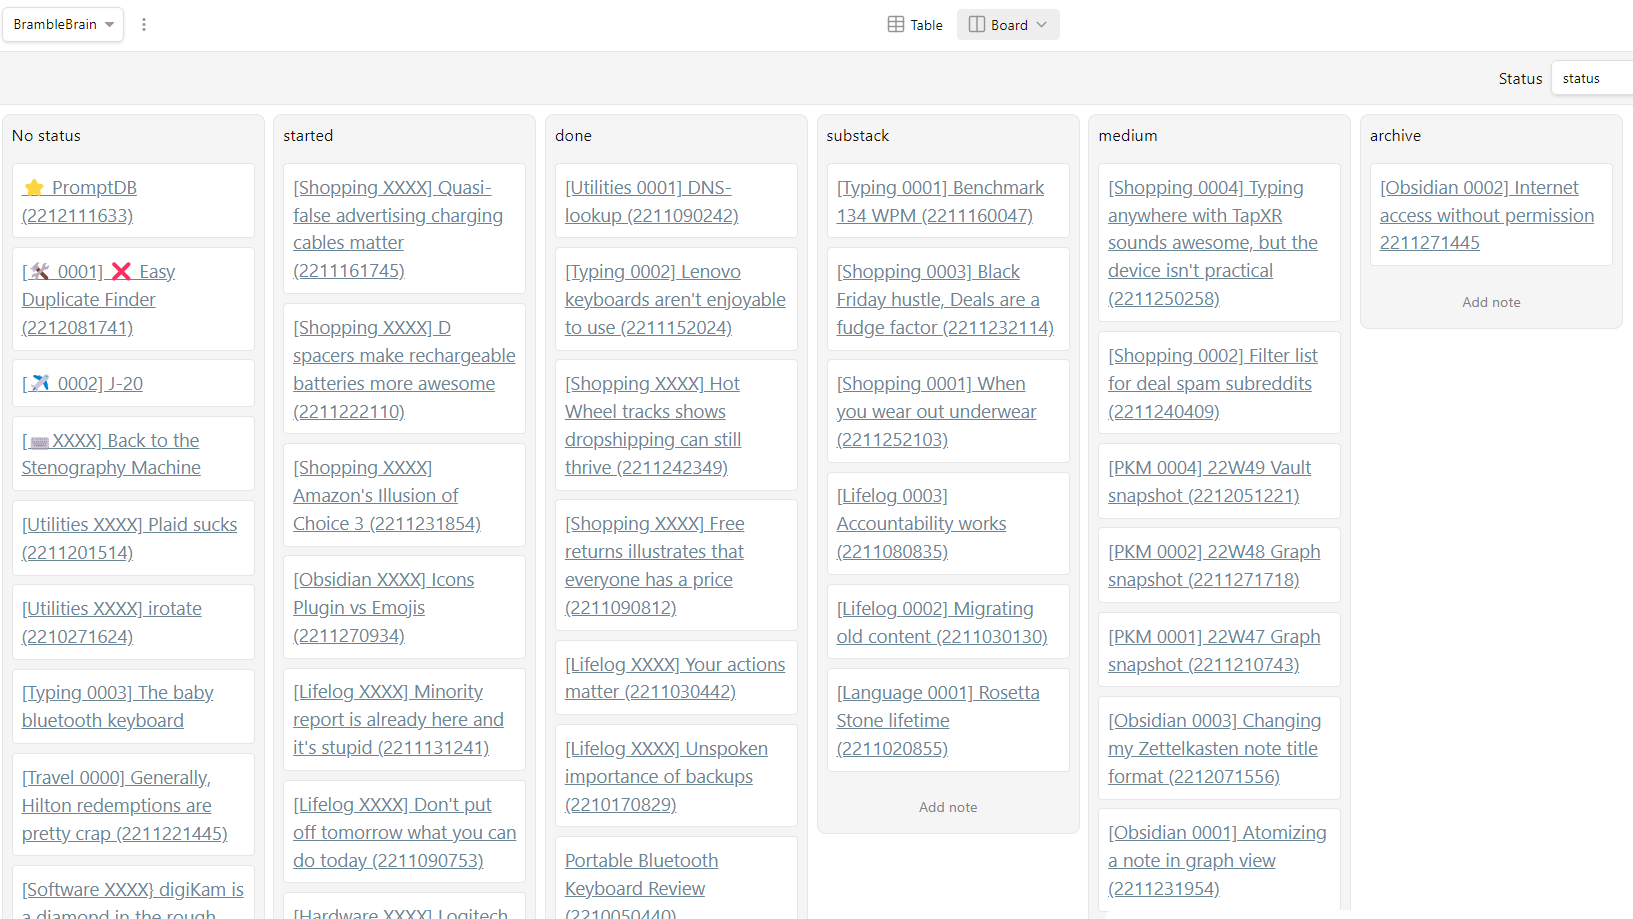Open Typing anywhere with TapXR note
This screenshot has width=1633, height=919.
pos(1213,243)
